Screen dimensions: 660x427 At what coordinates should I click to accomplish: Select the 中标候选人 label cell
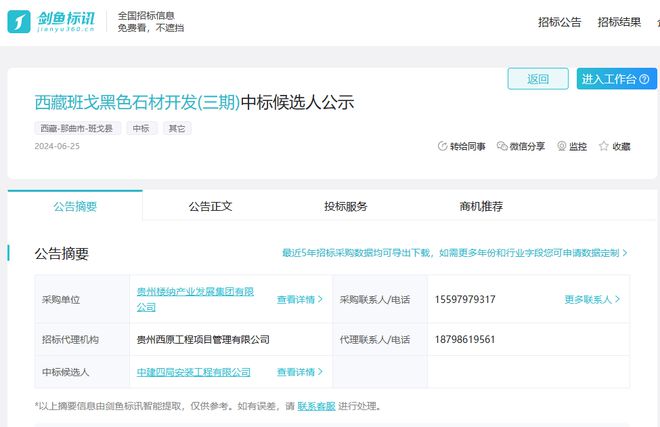(82, 372)
